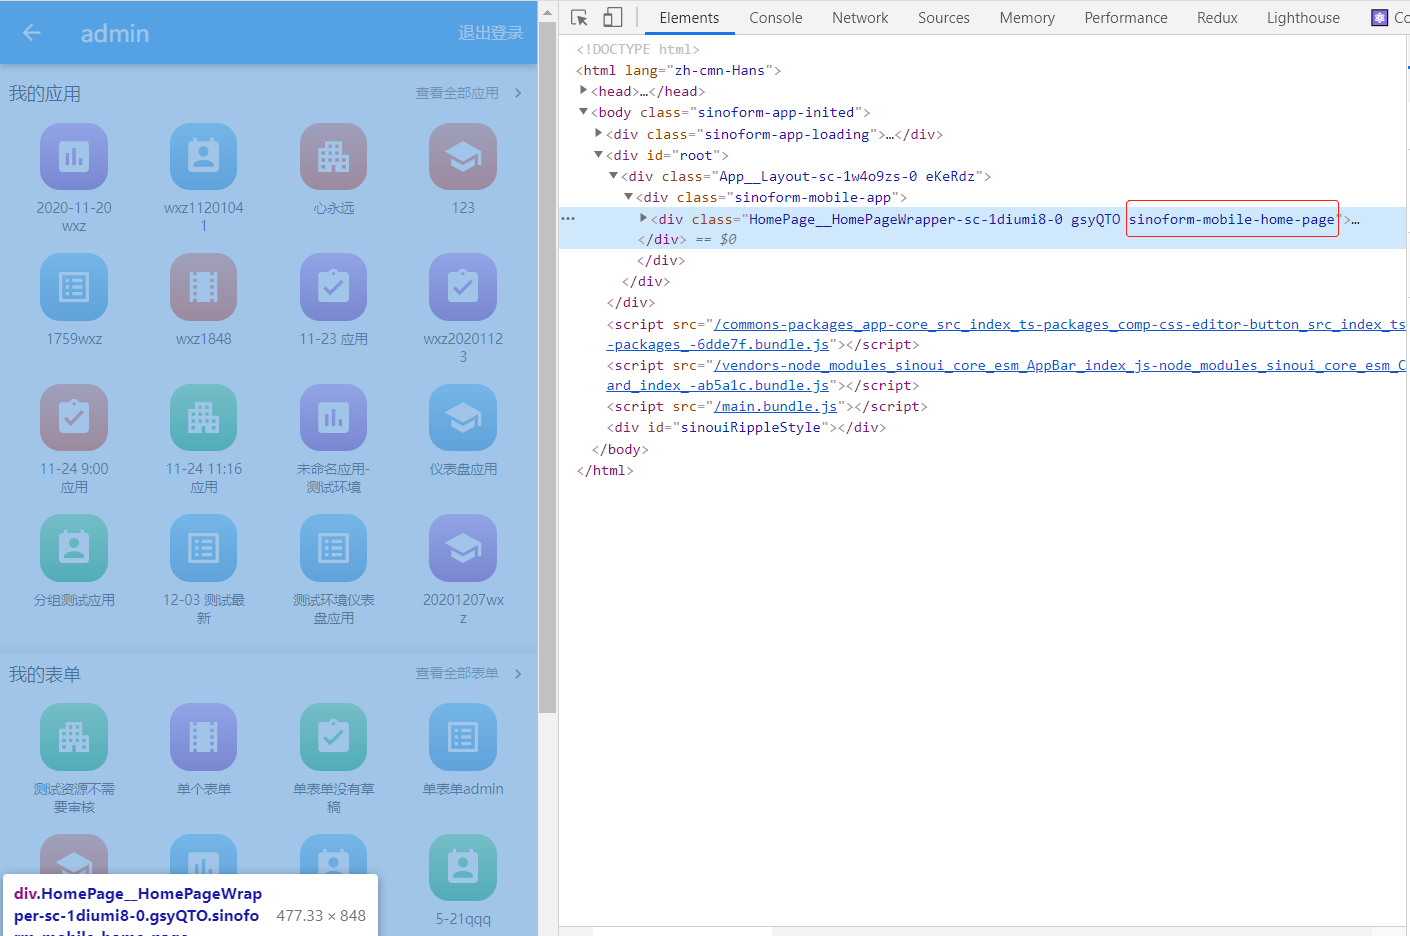Select the sinouiRippleStyle div line
The width and height of the screenshot is (1410, 936).
tap(746, 427)
